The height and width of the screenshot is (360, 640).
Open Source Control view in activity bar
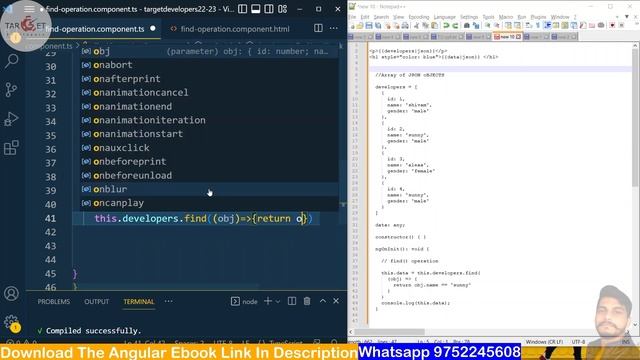[11, 89]
